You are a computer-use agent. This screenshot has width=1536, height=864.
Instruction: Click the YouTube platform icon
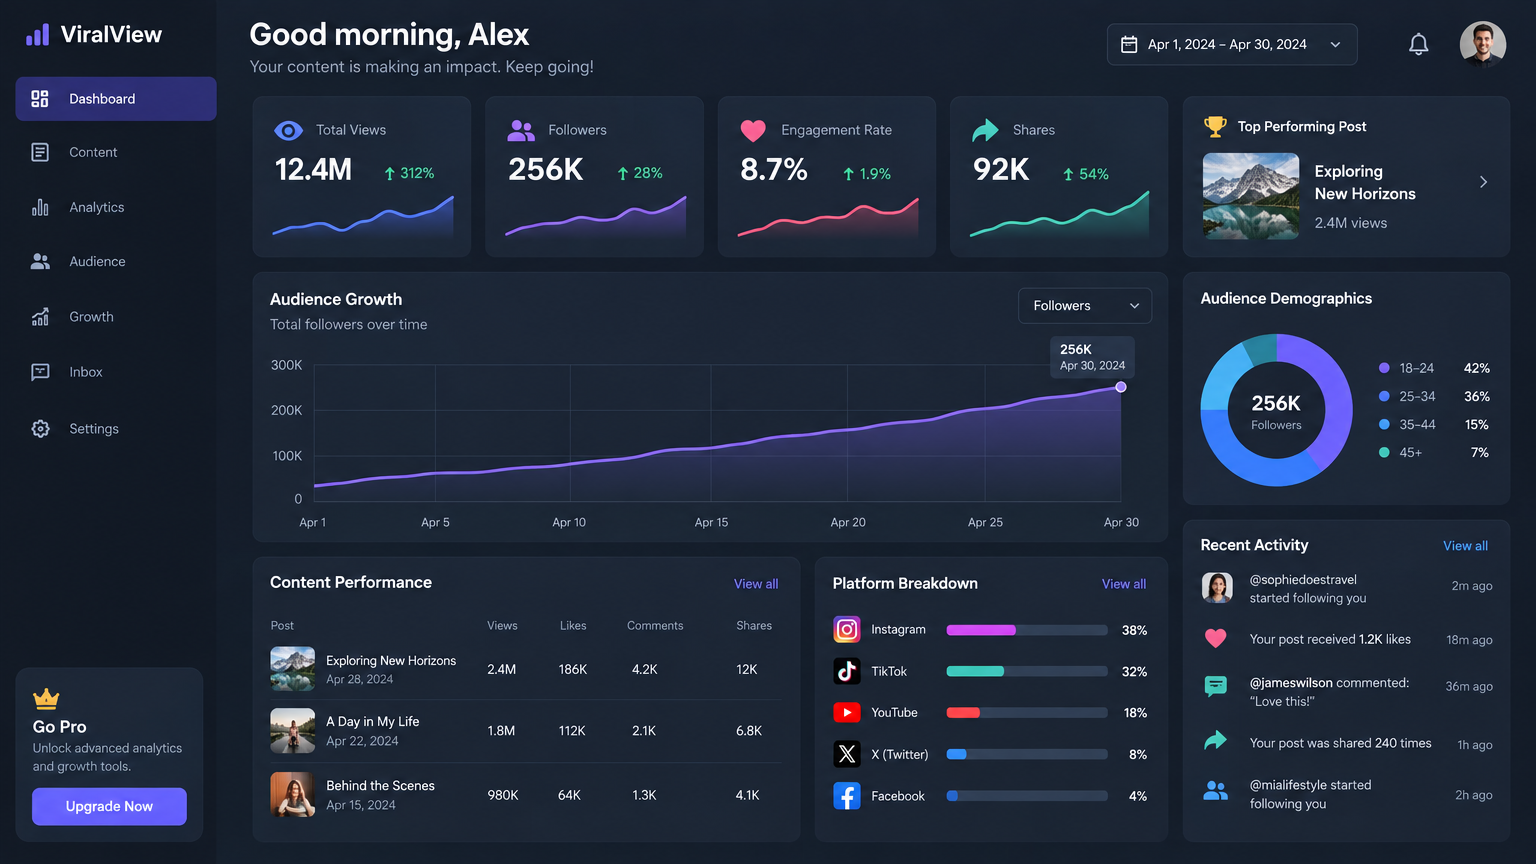pyautogui.click(x=847, y=712)
